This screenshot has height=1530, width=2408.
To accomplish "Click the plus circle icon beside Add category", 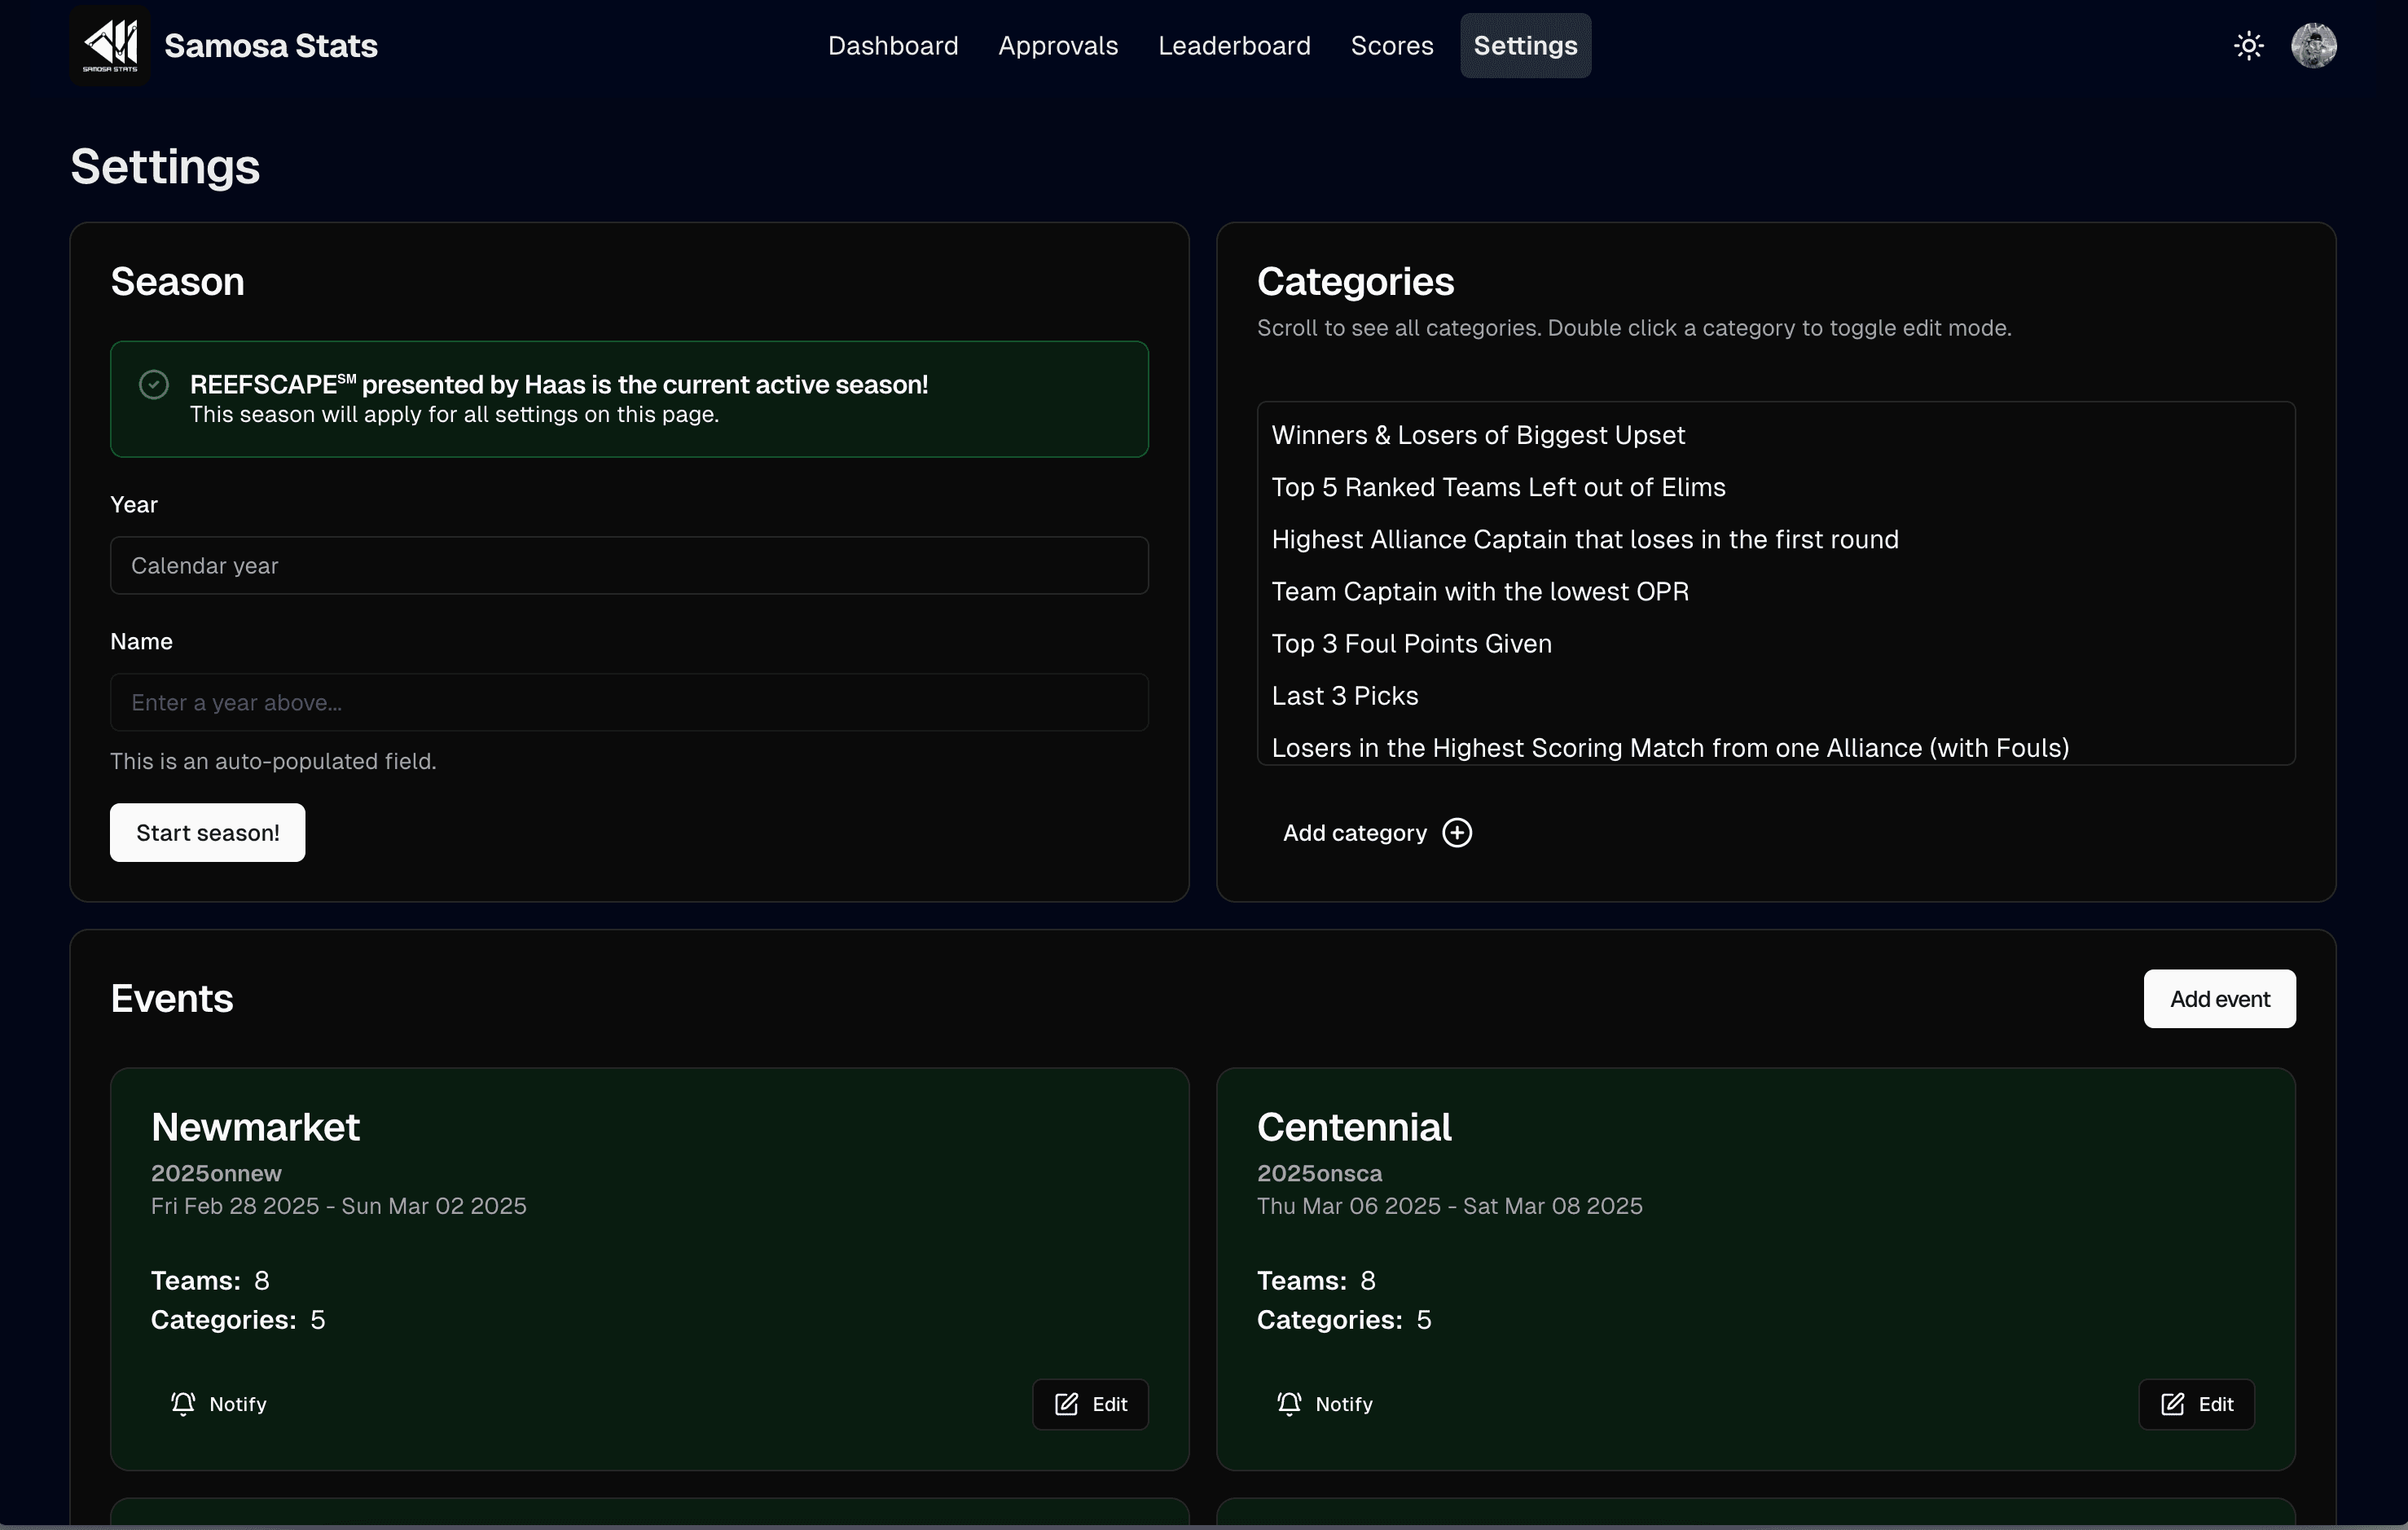I will pyautogui.click(x=1457, y=833).
